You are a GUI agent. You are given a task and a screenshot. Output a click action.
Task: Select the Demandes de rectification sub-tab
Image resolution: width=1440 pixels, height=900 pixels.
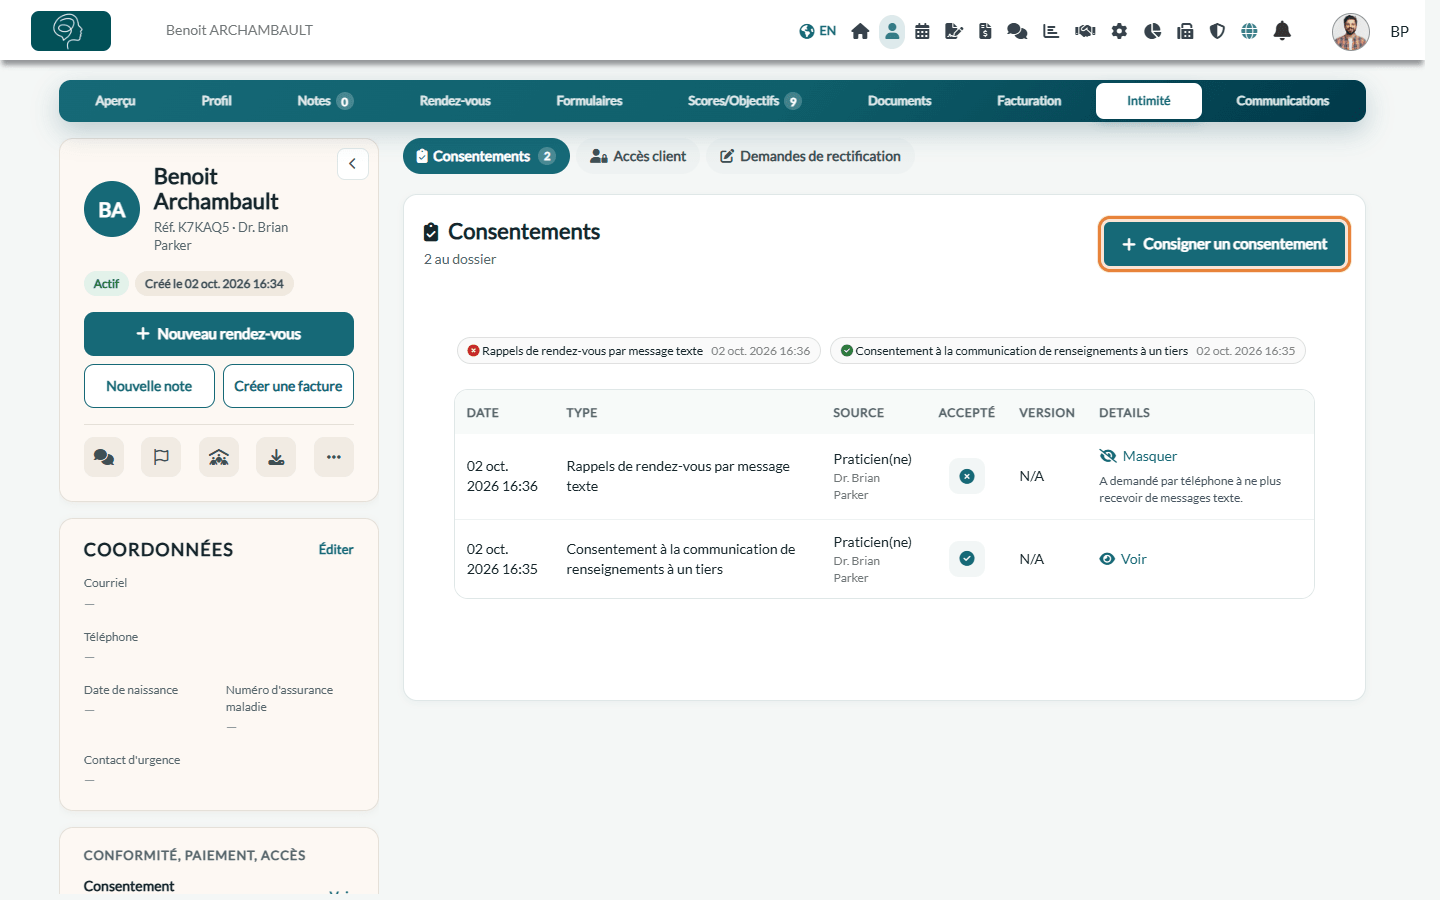point(810,156)
